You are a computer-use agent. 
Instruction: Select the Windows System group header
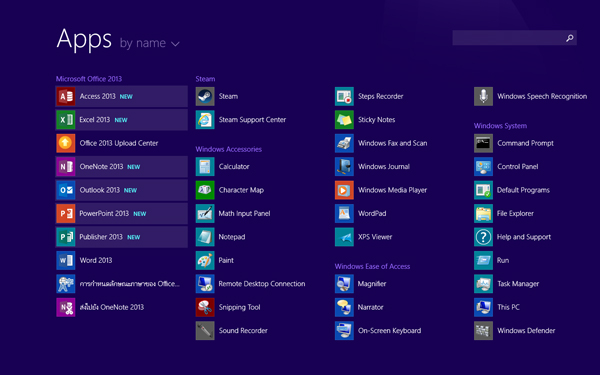[x=500, y=126]
